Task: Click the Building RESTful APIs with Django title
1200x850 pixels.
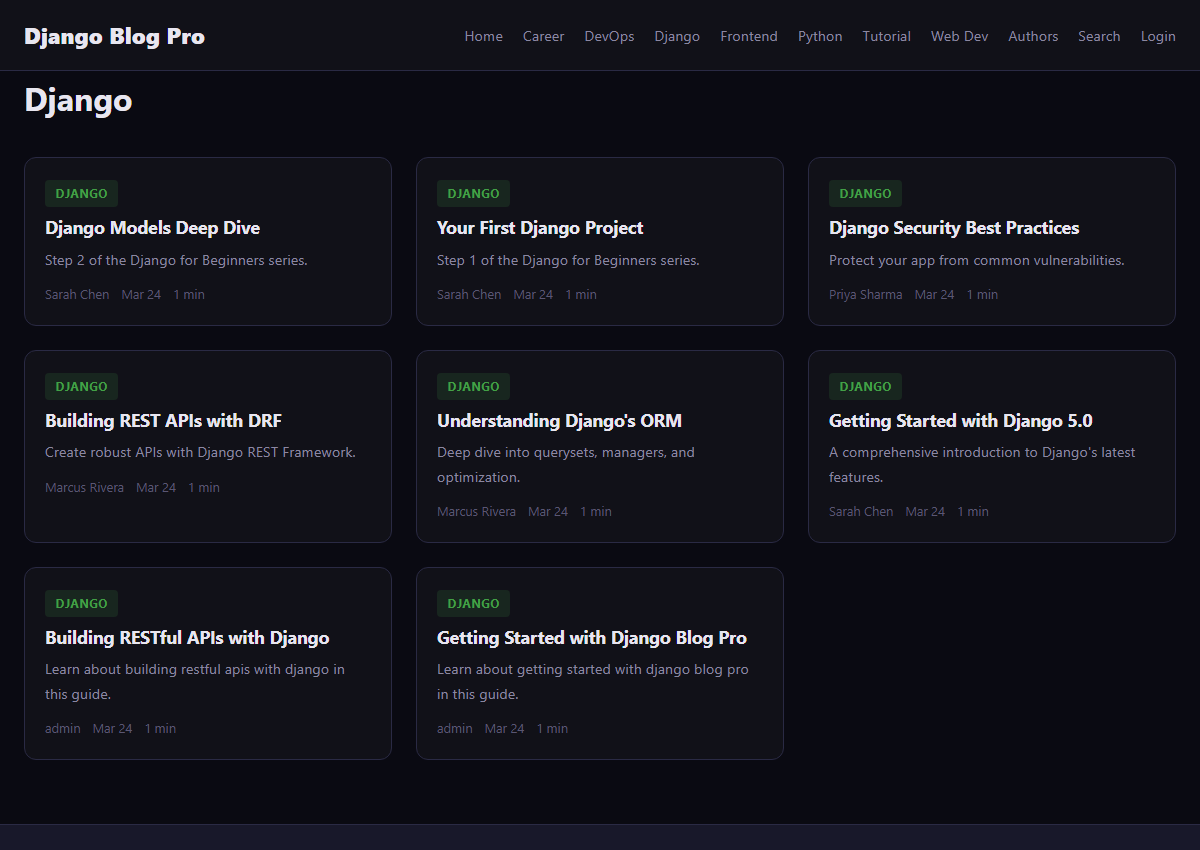Action: tap(187, 638)
